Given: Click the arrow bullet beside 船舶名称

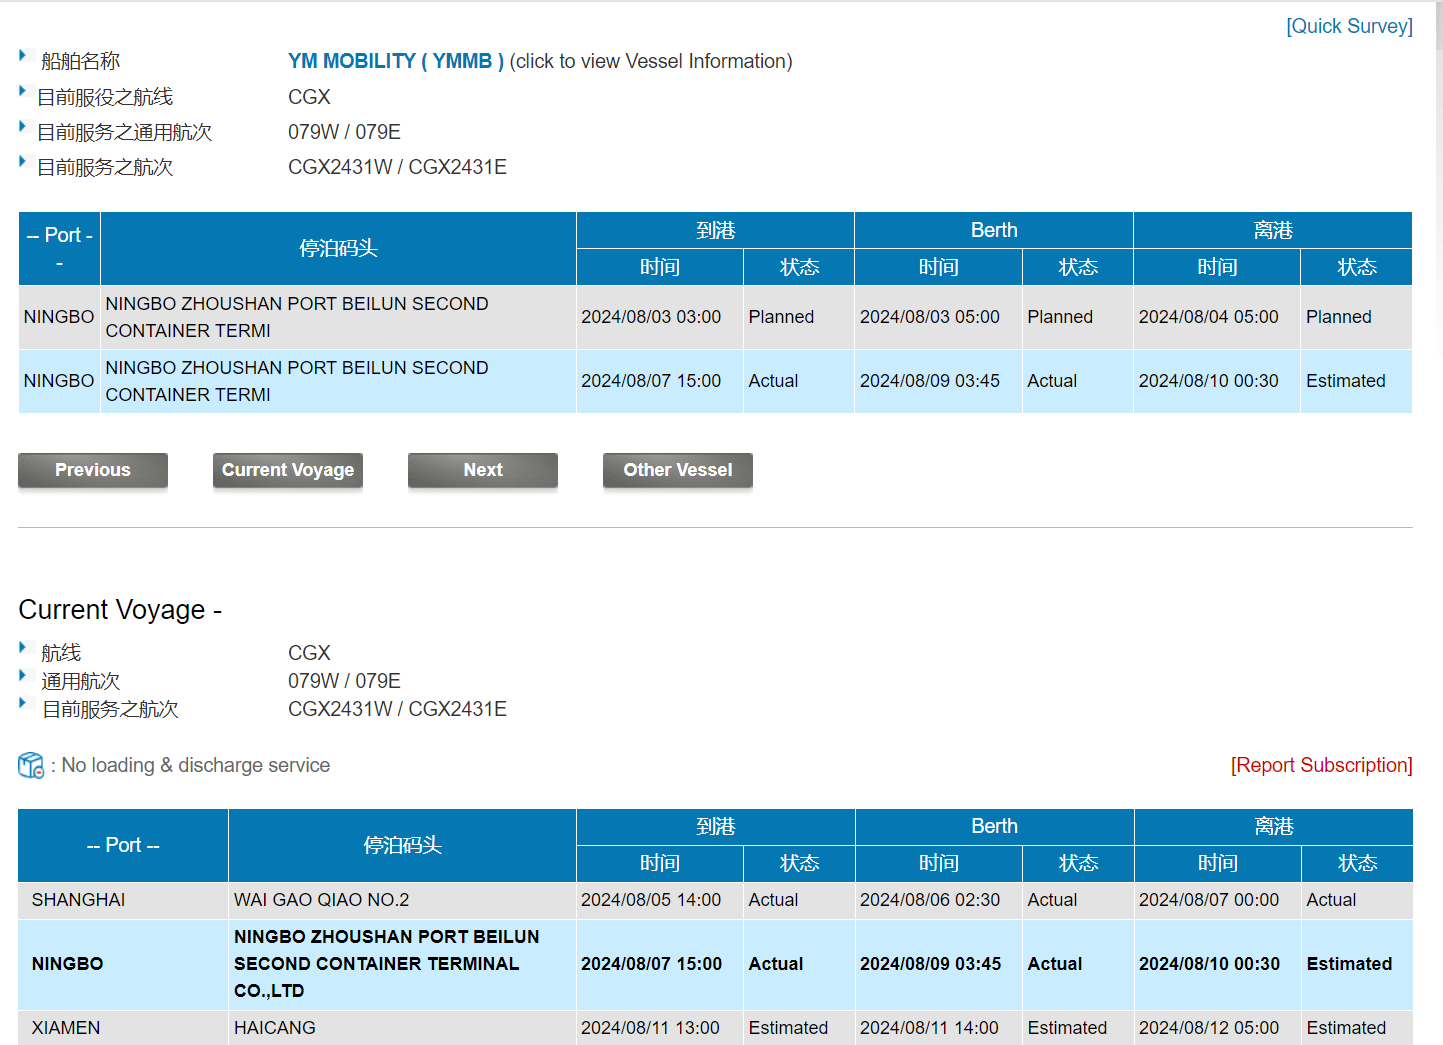Looking at the screenshot, I should tap(23, 56).
